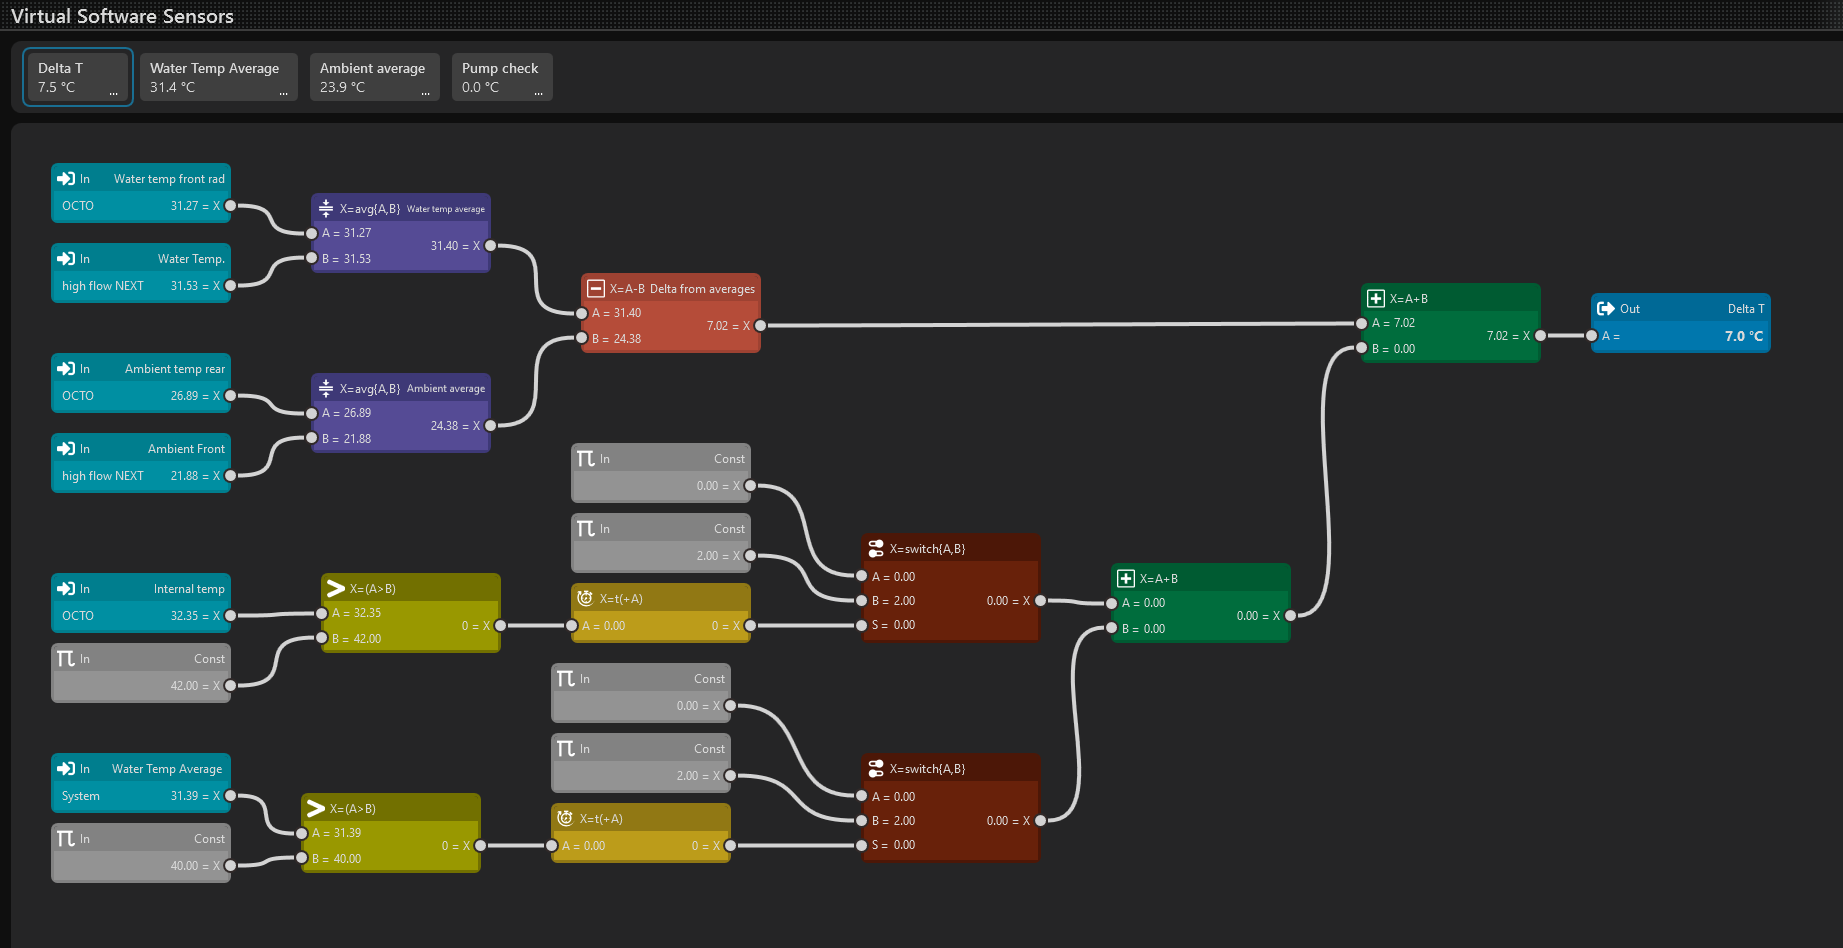Click the greater-than icon on the upper X=(A>B) node
Screen dimensions: 1843x948
pyautogui.click(x=336, y=589)
